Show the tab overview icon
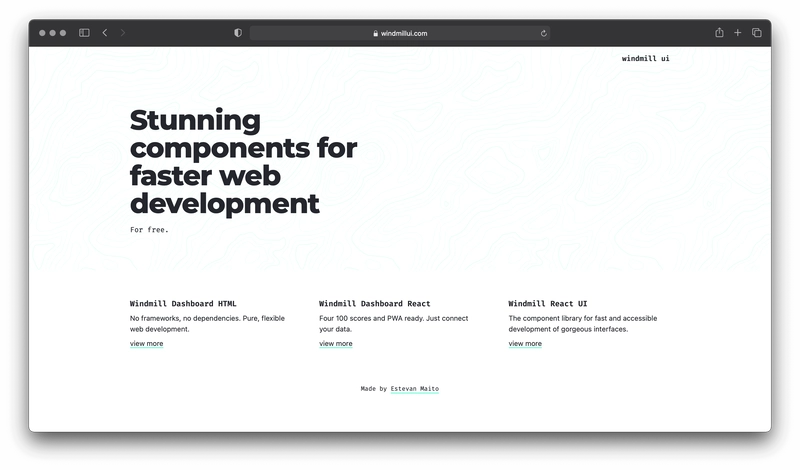Screen dimensions: 800x470 757,33
